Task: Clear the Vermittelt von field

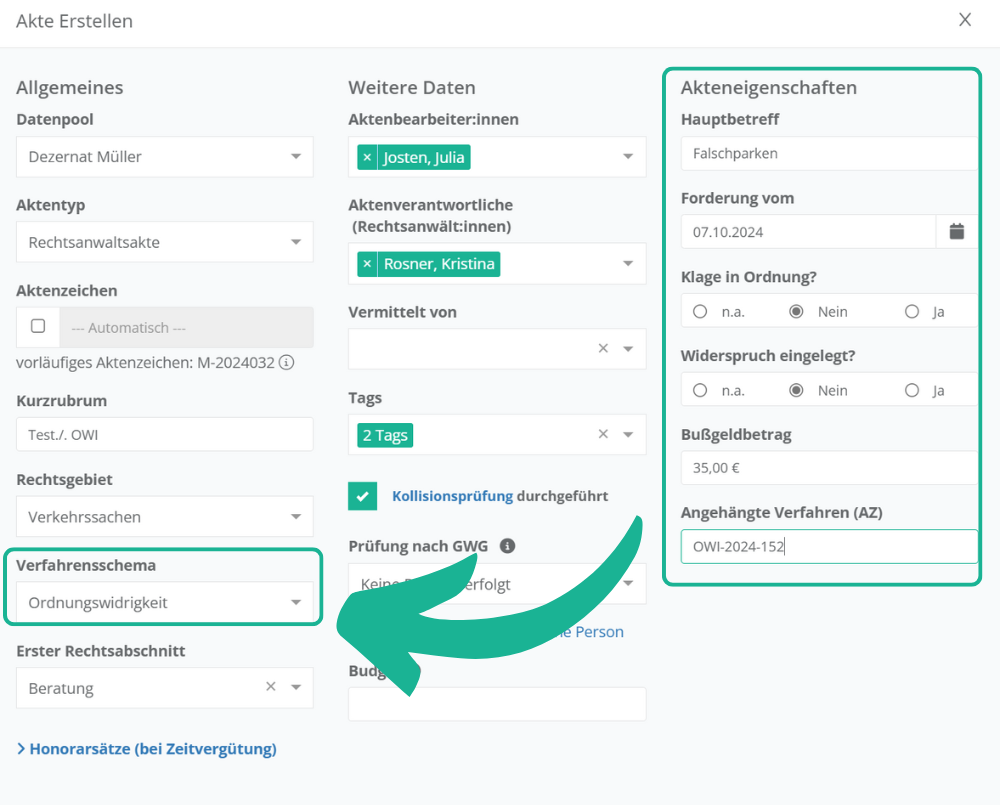Action: [603, 349]
